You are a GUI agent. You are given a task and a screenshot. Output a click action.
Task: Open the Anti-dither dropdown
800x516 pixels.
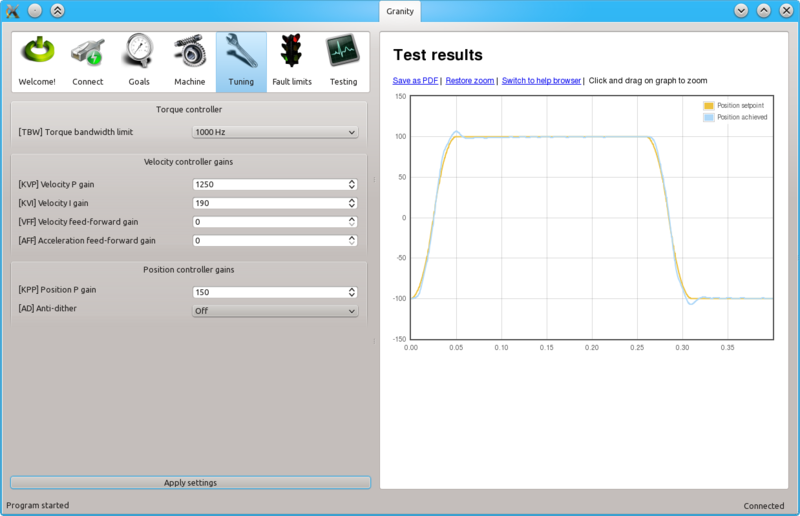click(275, 311)
